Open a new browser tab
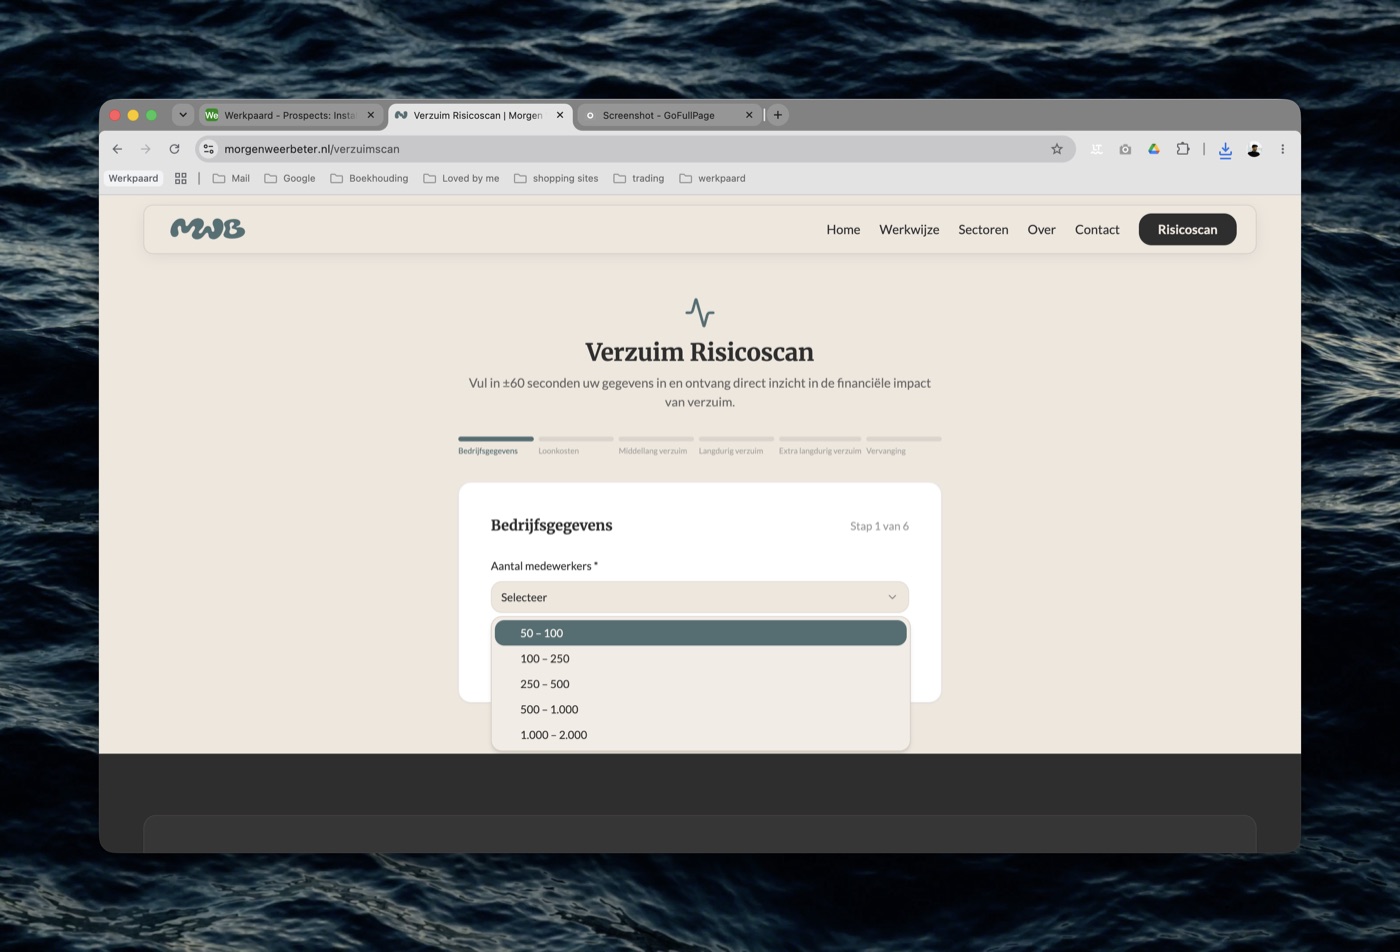 tap(778, 115)
